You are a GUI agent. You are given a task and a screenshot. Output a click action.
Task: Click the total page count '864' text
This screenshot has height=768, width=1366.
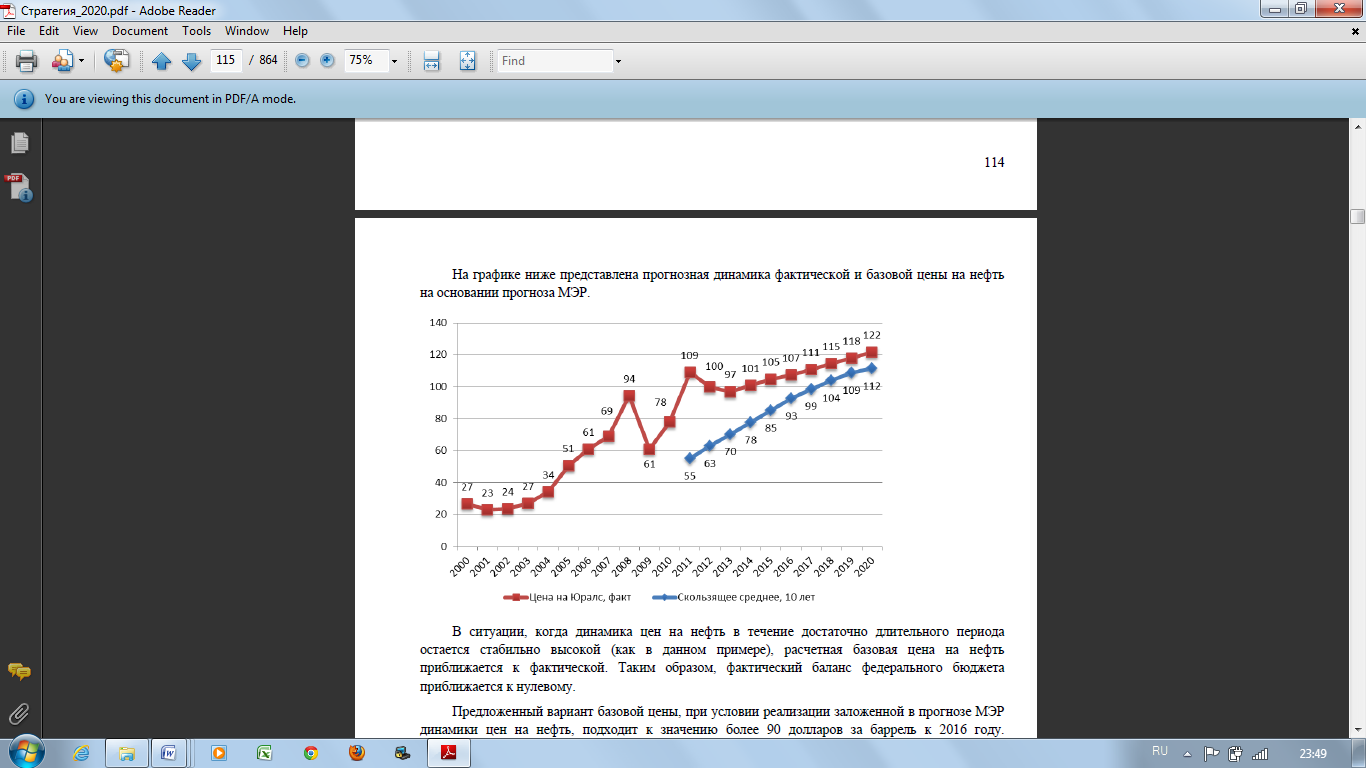coord(268,61)
